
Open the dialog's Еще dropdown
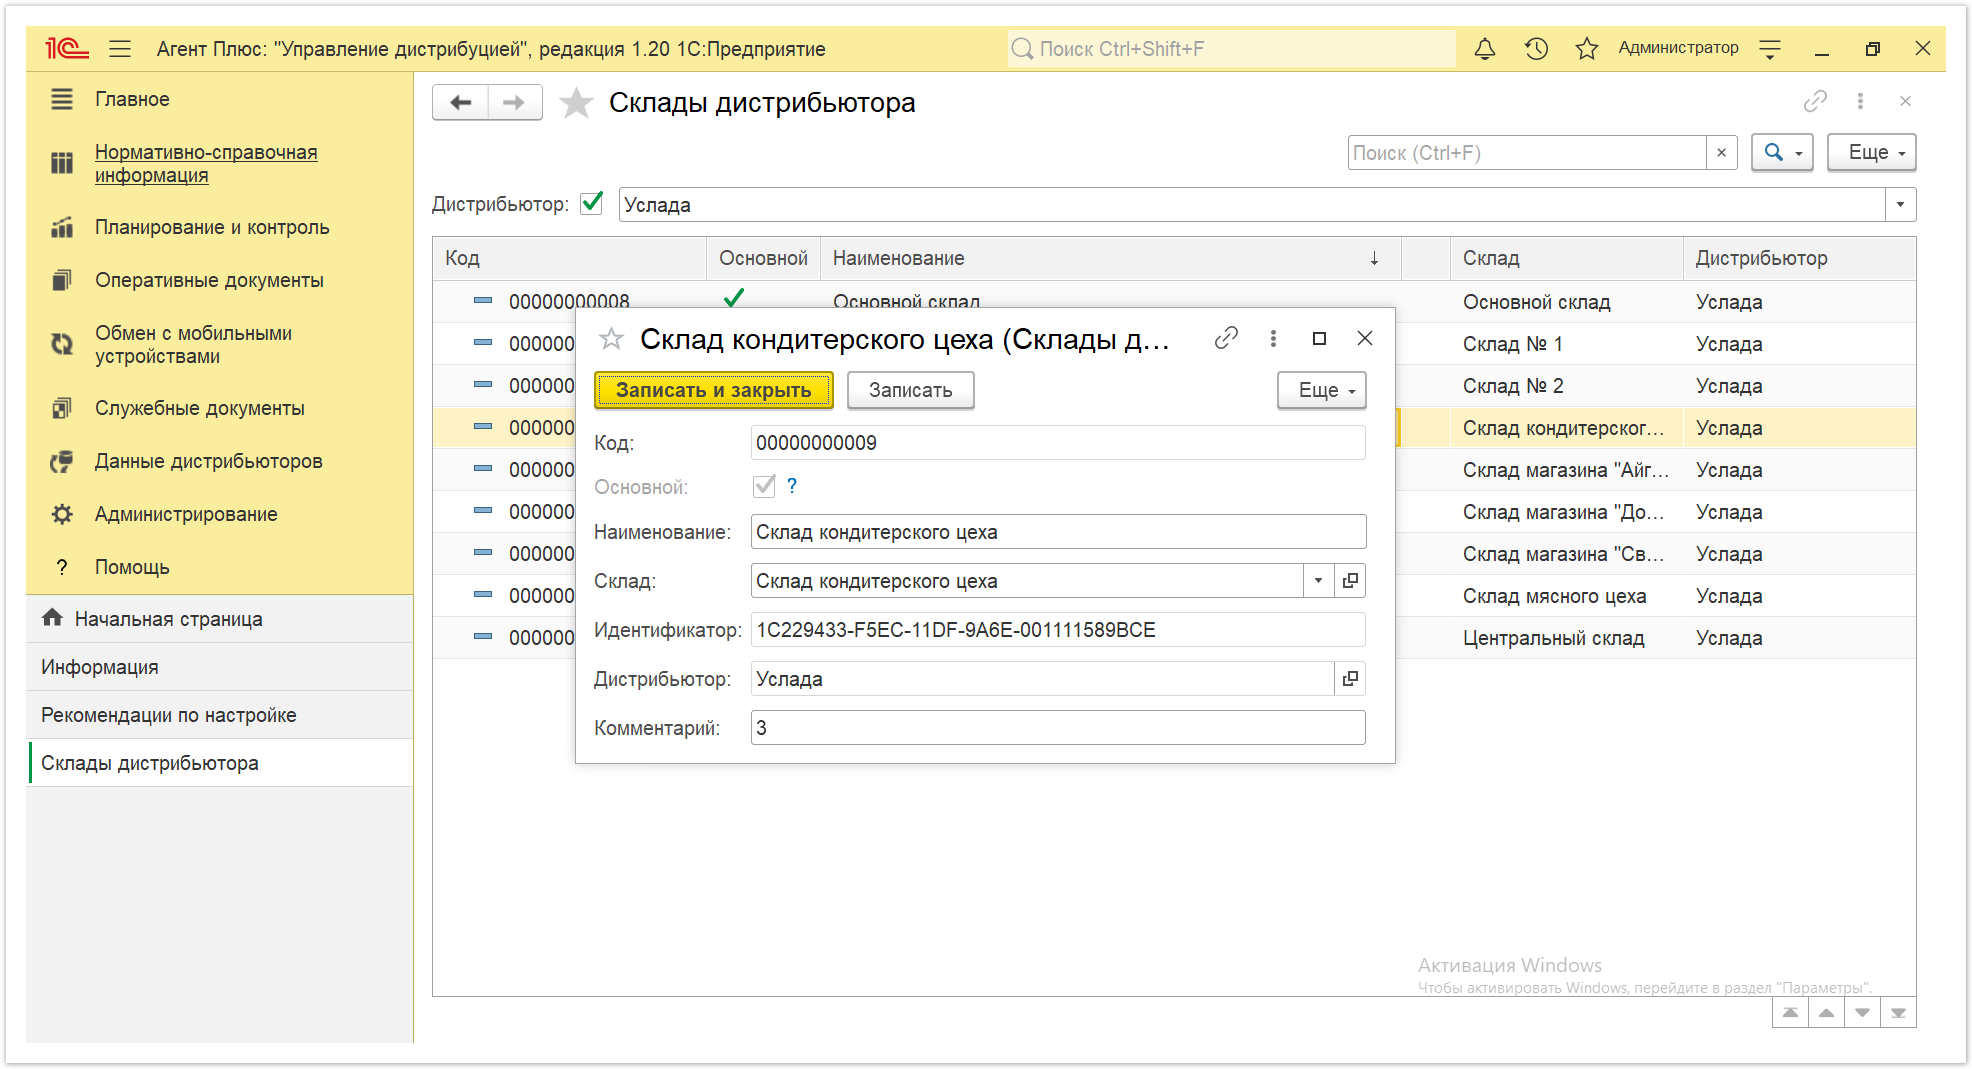coord(1322,390)
